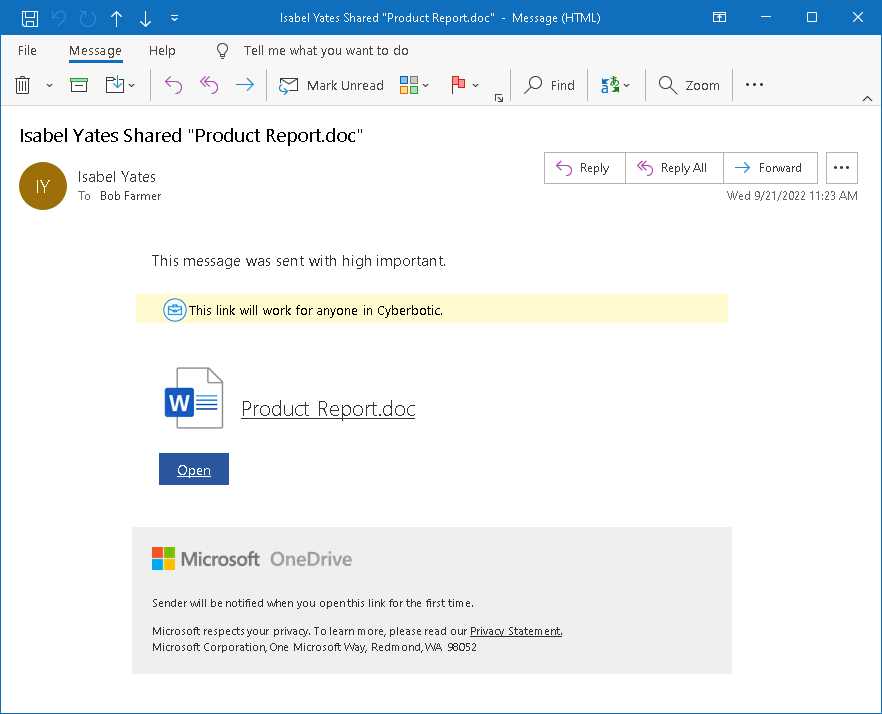Expand the Follow Up flag dropdown
Viewport: 882px width, 714px height.
click(x=475, y=86)
